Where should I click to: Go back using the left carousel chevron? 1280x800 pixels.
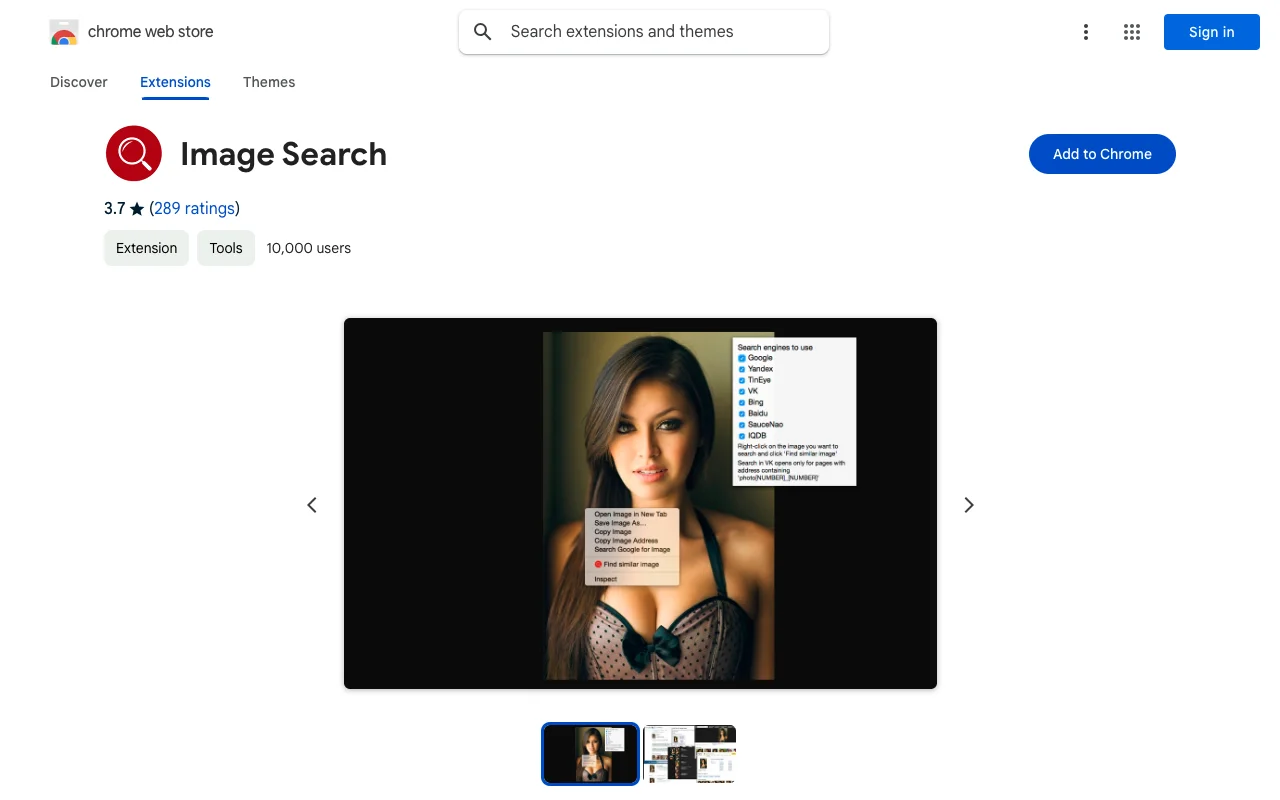coord(312,505)
